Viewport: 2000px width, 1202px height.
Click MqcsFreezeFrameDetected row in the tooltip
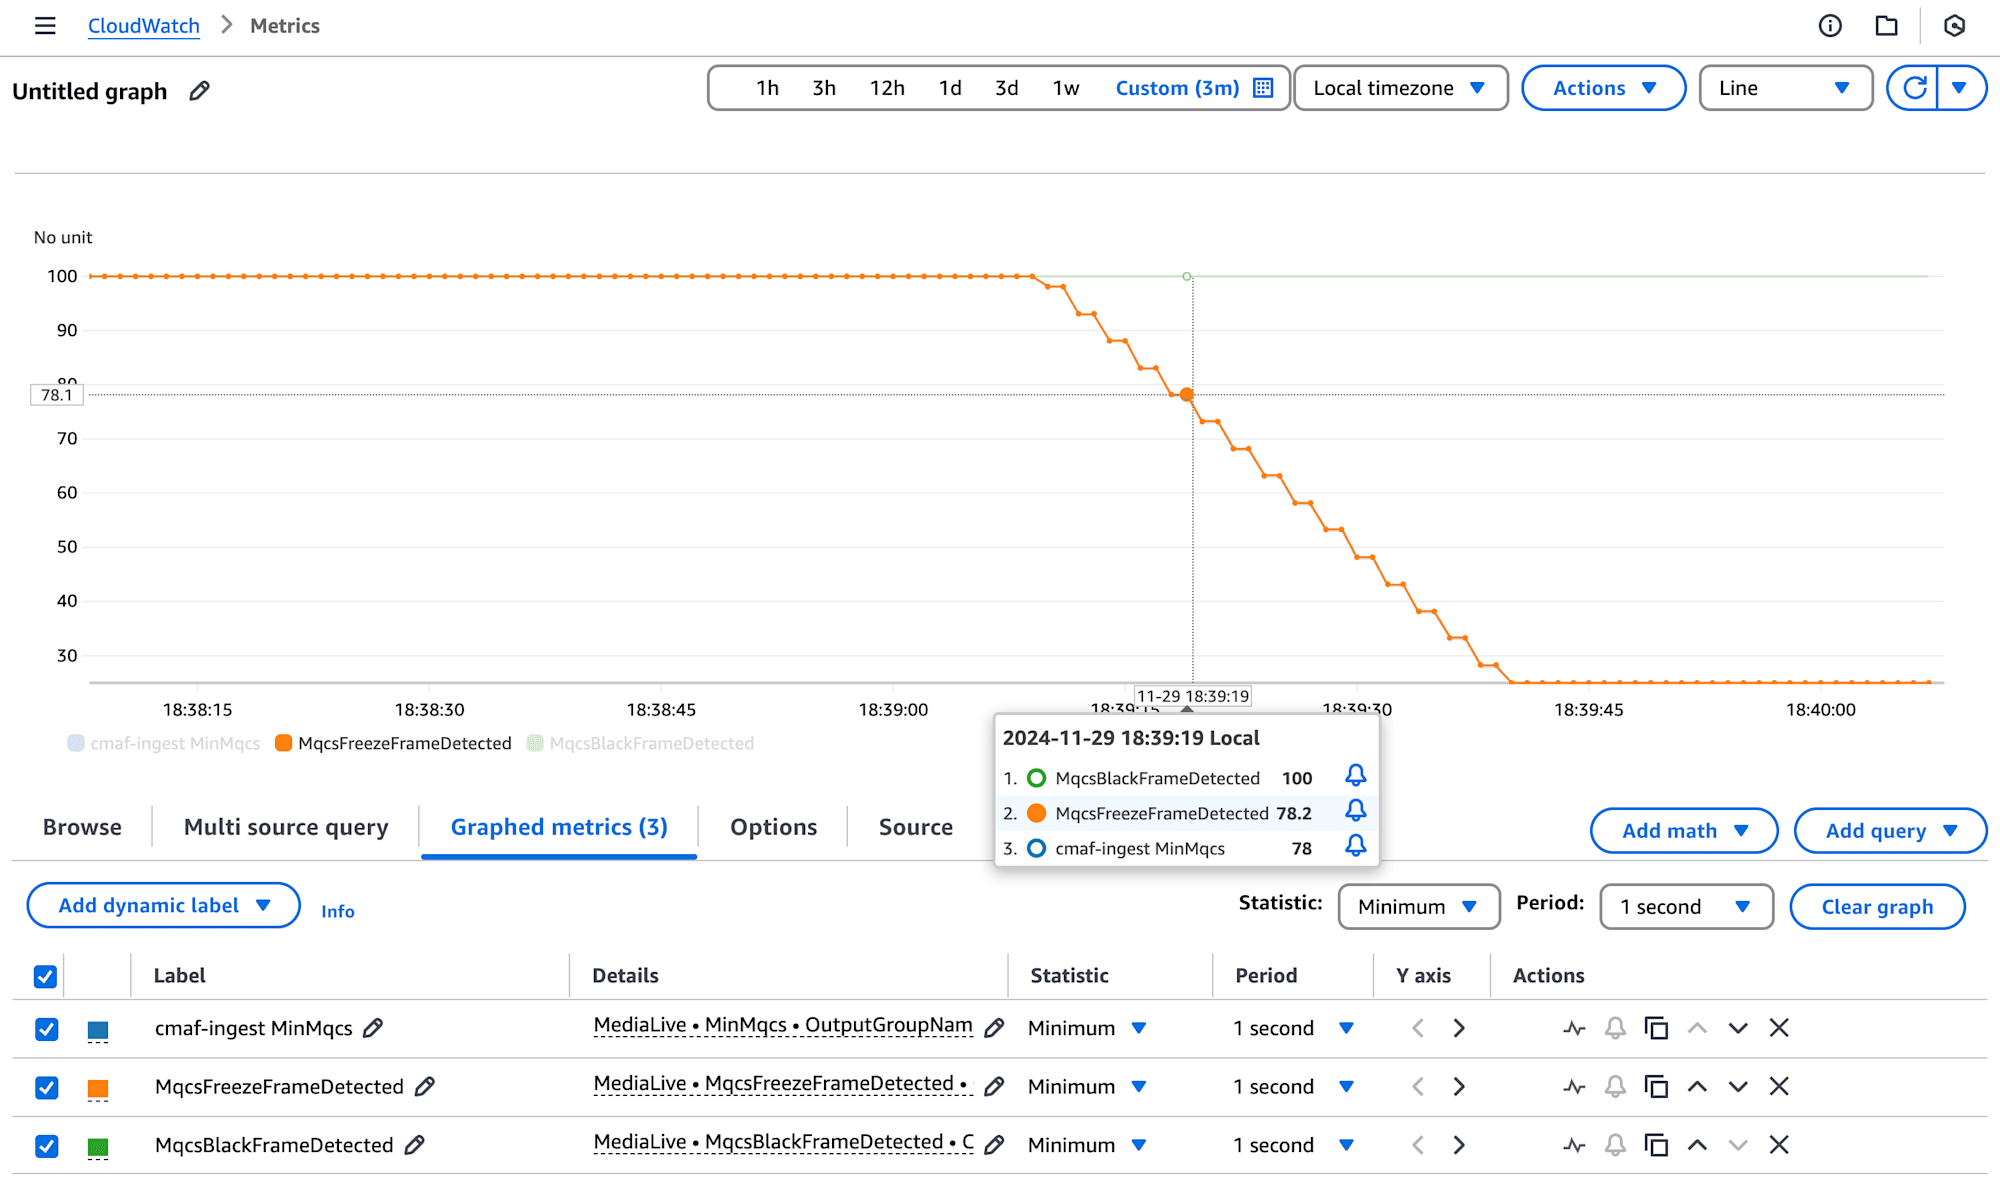click(x=1186, y=813)
